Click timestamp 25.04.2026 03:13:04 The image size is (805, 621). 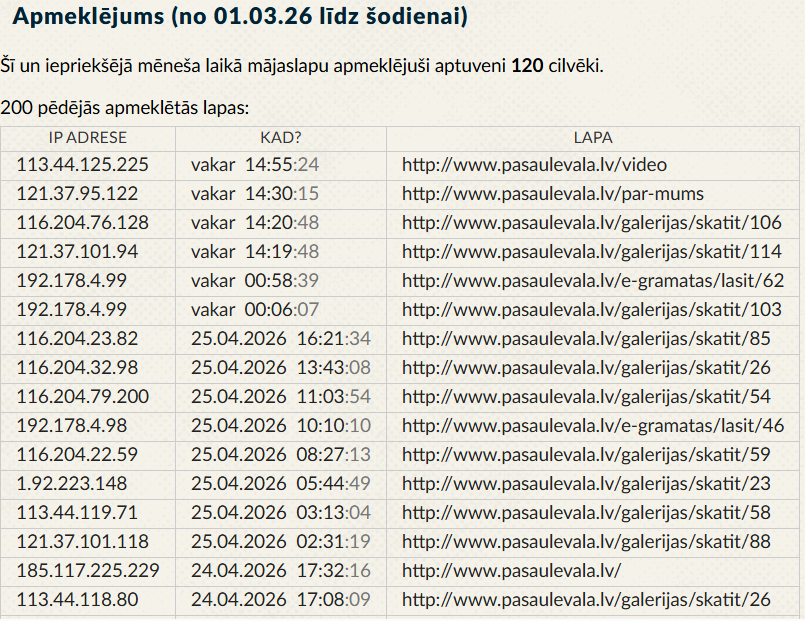[x=281, y=513]
